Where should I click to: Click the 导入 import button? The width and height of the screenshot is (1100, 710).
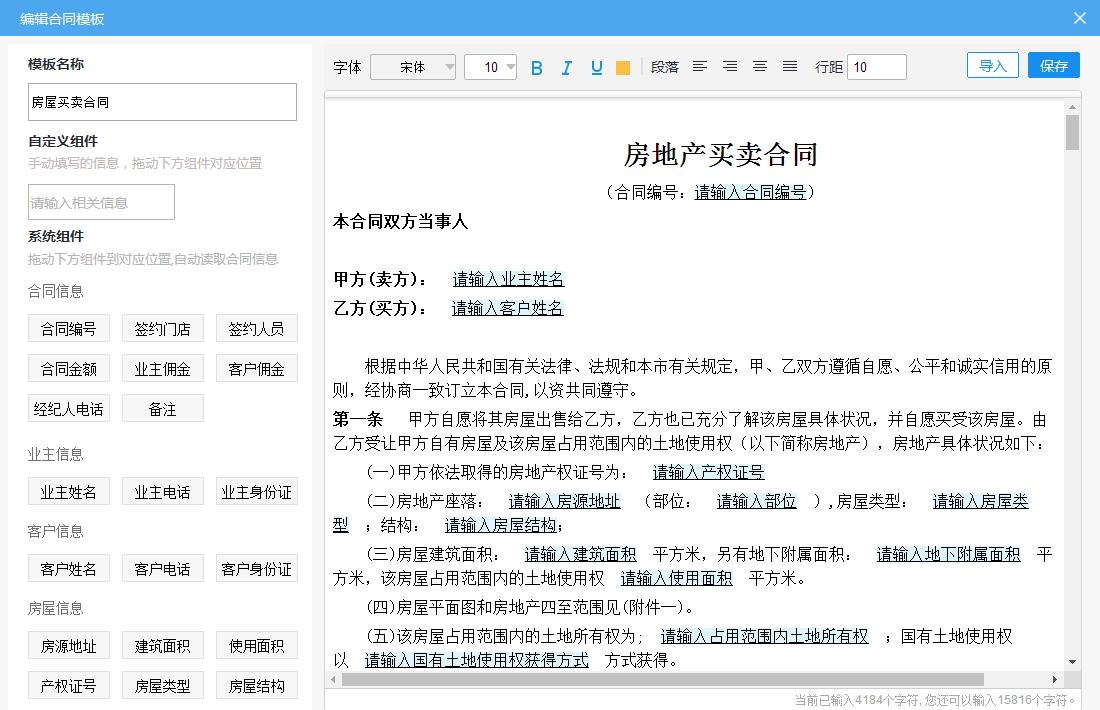992,64
